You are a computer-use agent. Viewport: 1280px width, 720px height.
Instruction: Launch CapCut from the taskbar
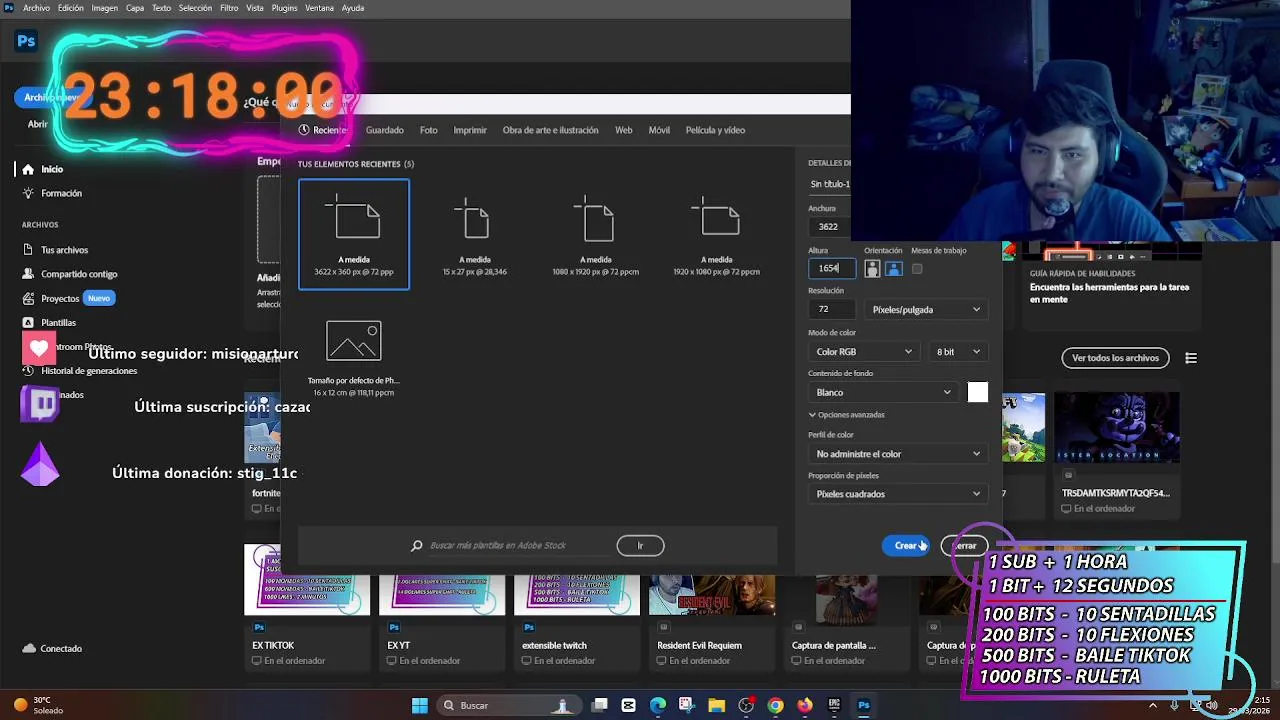pos(628,705)
